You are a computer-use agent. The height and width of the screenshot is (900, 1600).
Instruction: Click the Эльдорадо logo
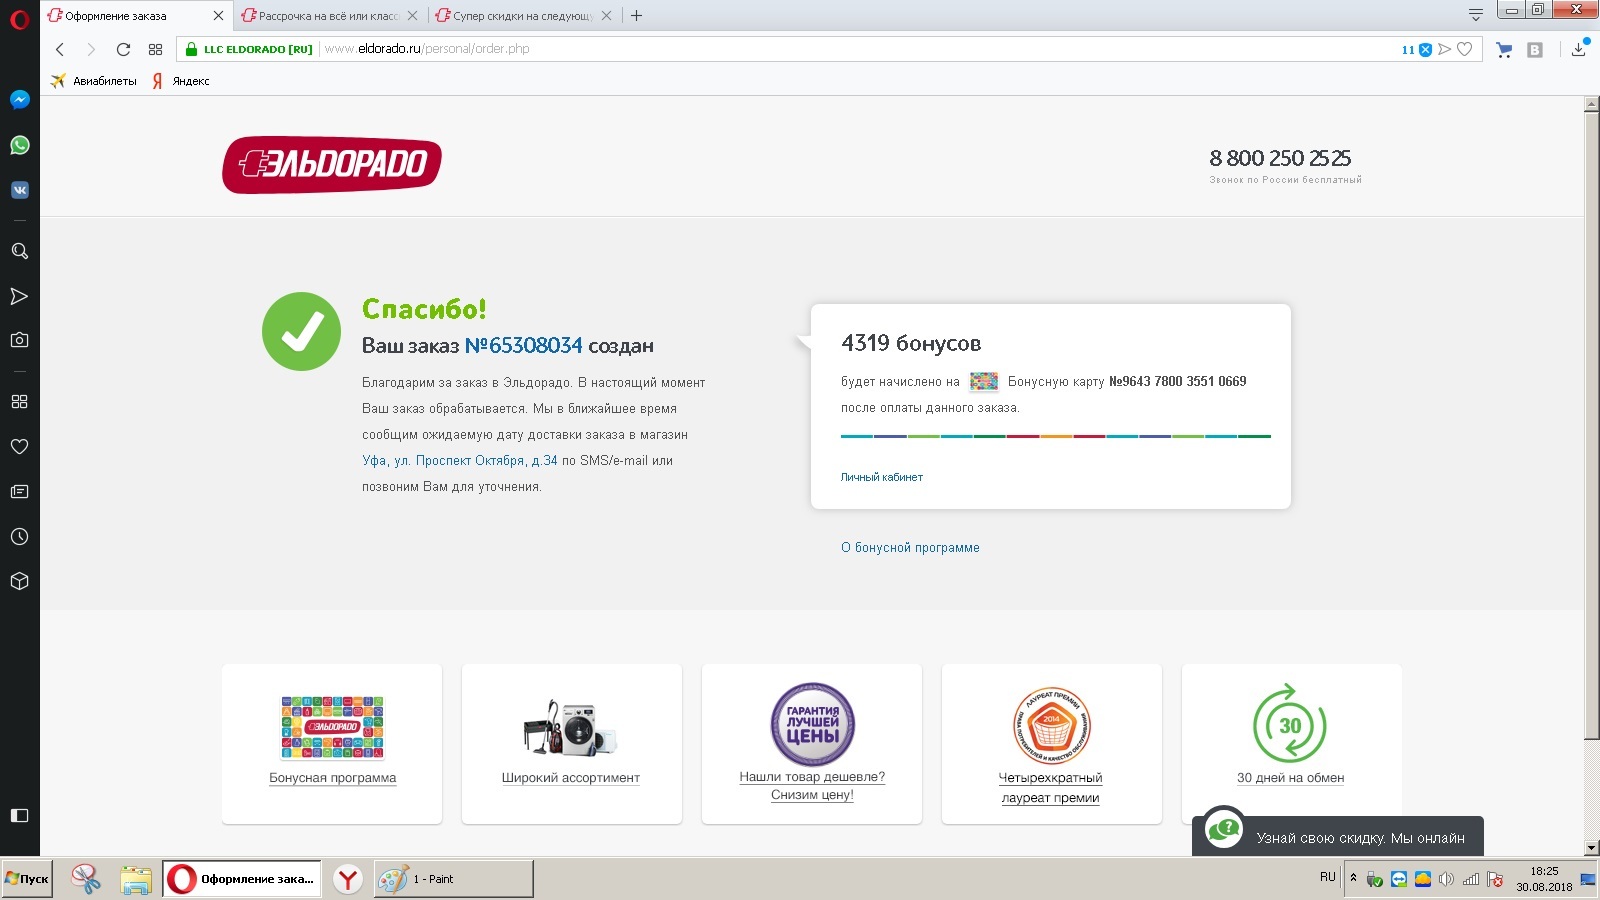(x=332, y=165)
